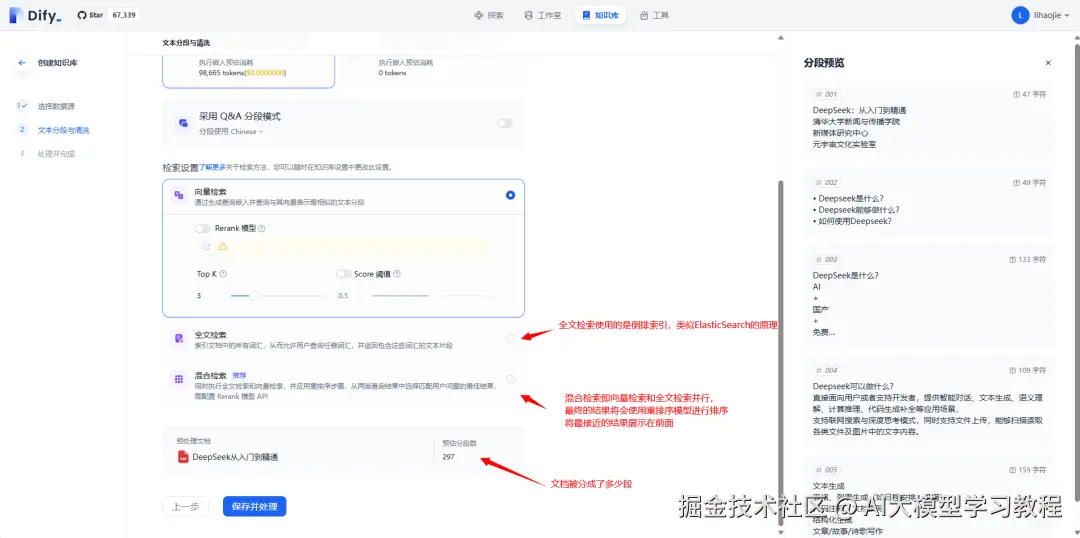This screenshot has height=538, width=1080.
Task: Click the preview text 清华大学新闻与传播学院
Action: (856, 122)
